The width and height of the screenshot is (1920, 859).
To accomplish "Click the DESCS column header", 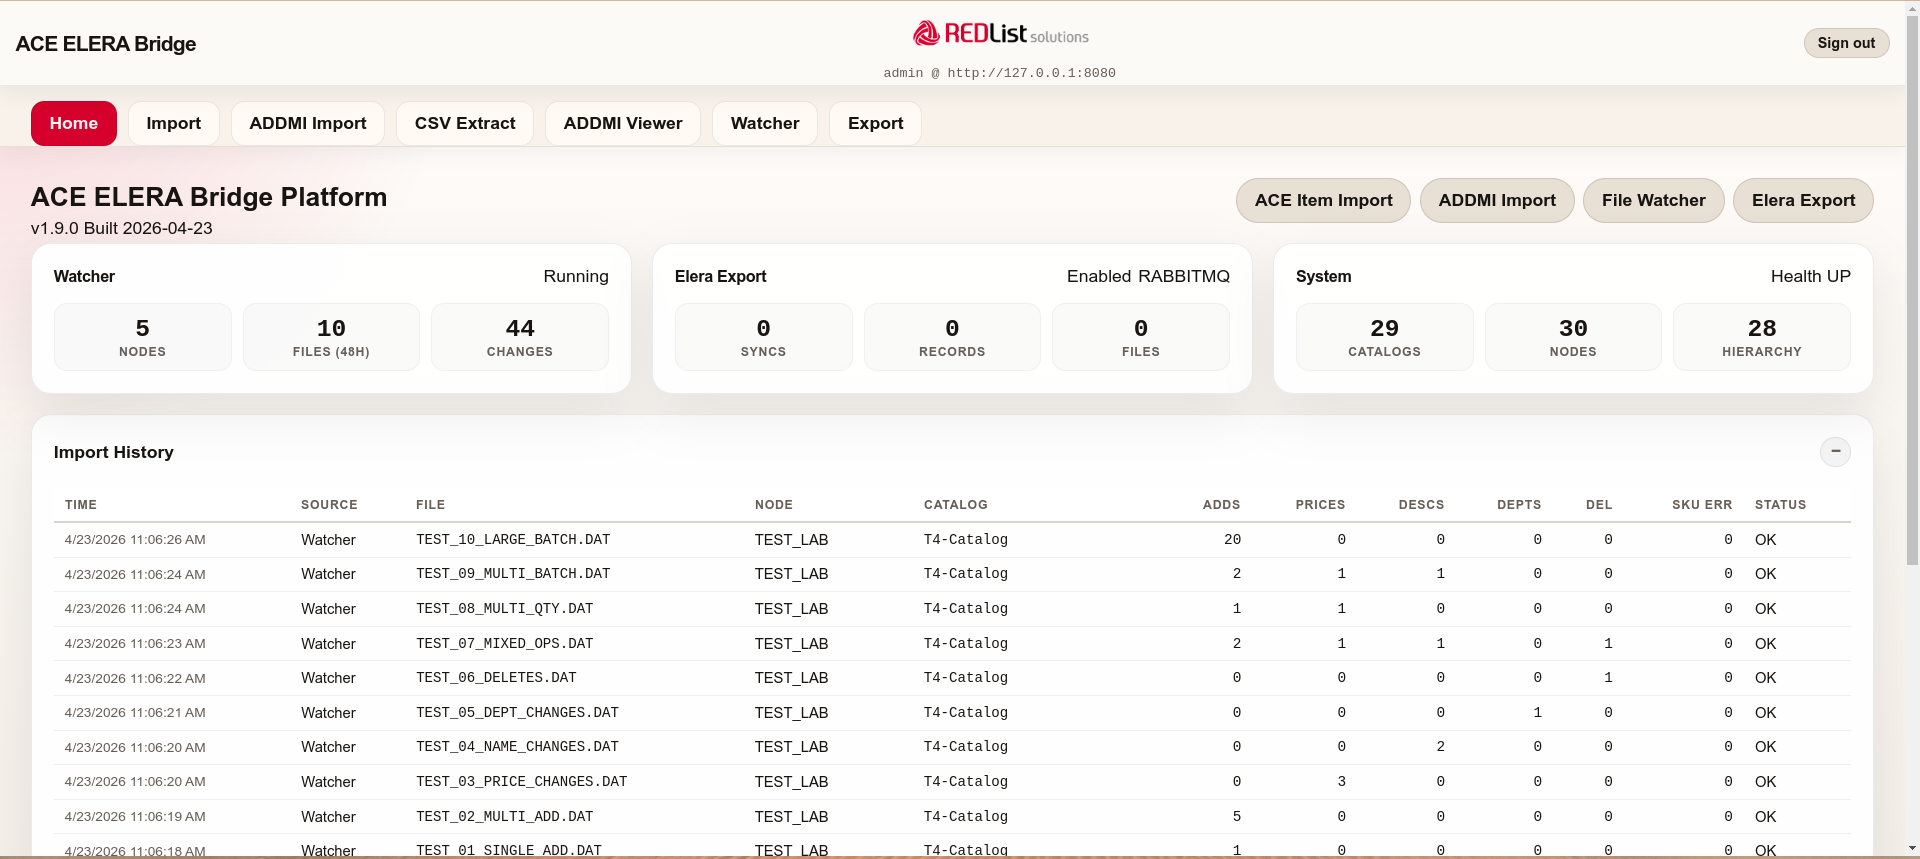I will pos(1421,505).
